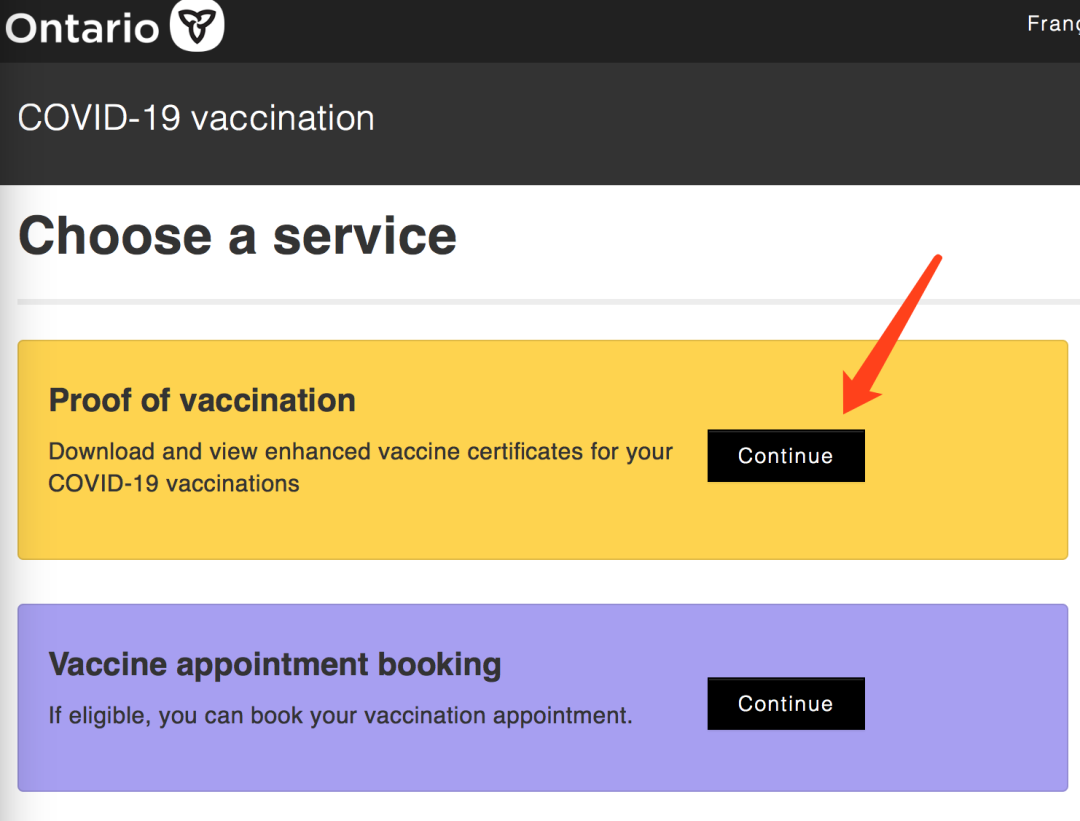Click the COVID-19 vaccination header title
Screen dimensions: 1080x821
pyautogui.click(x=196, y=118)
